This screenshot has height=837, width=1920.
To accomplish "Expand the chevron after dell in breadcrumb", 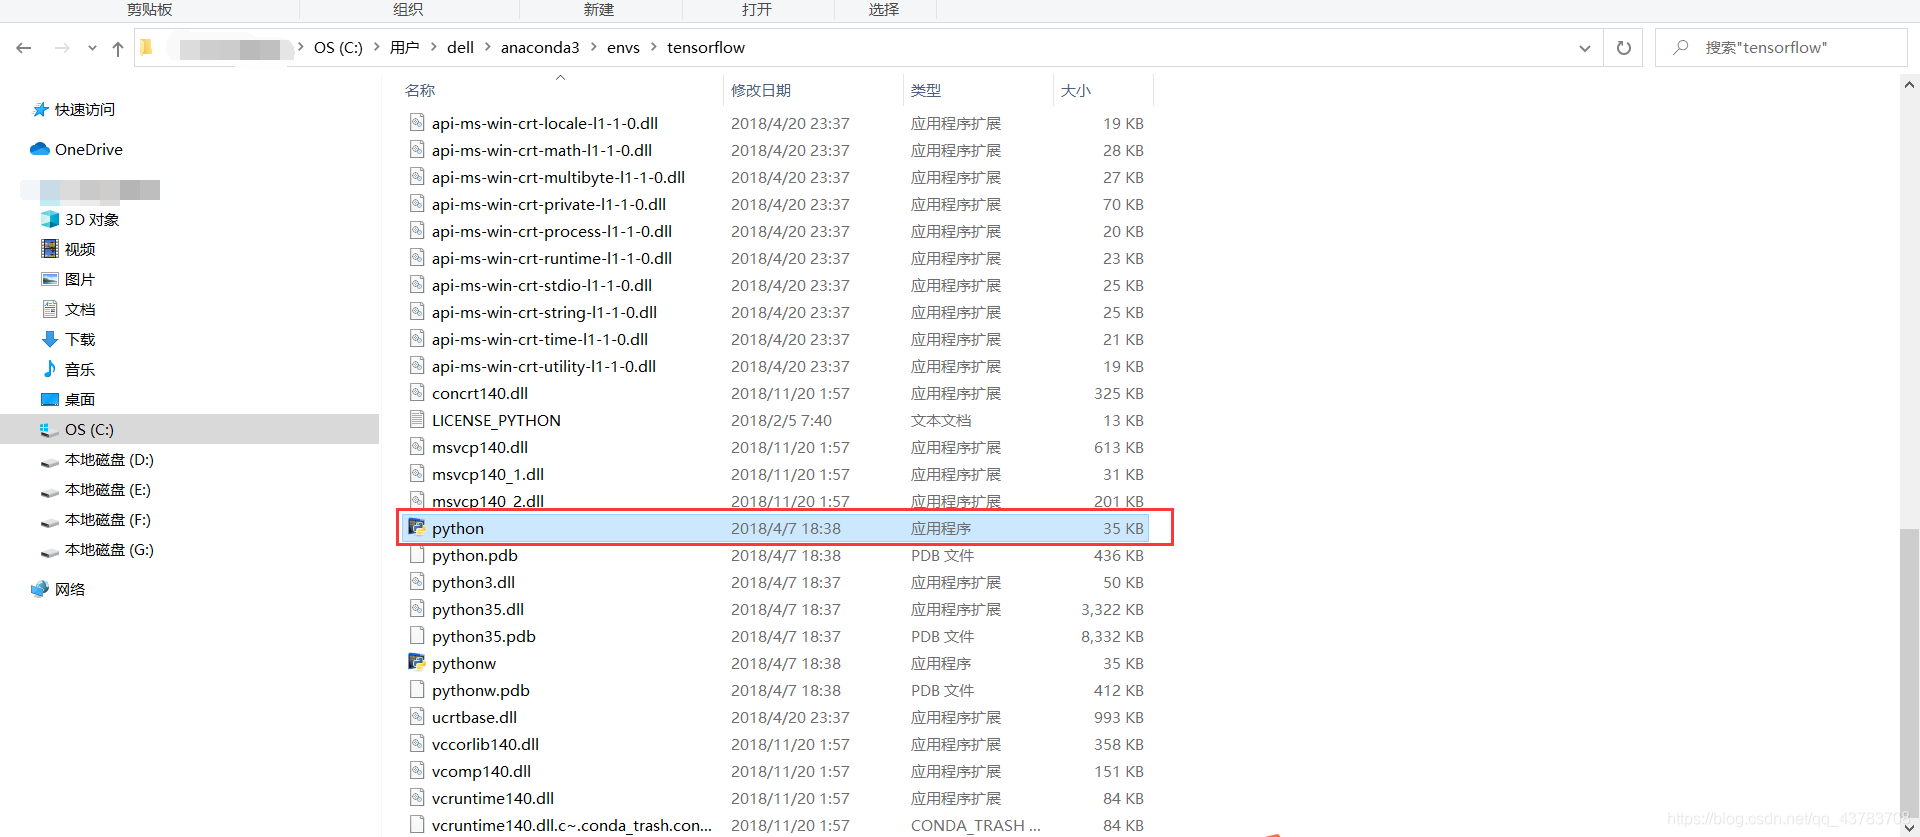I will 488,47.
